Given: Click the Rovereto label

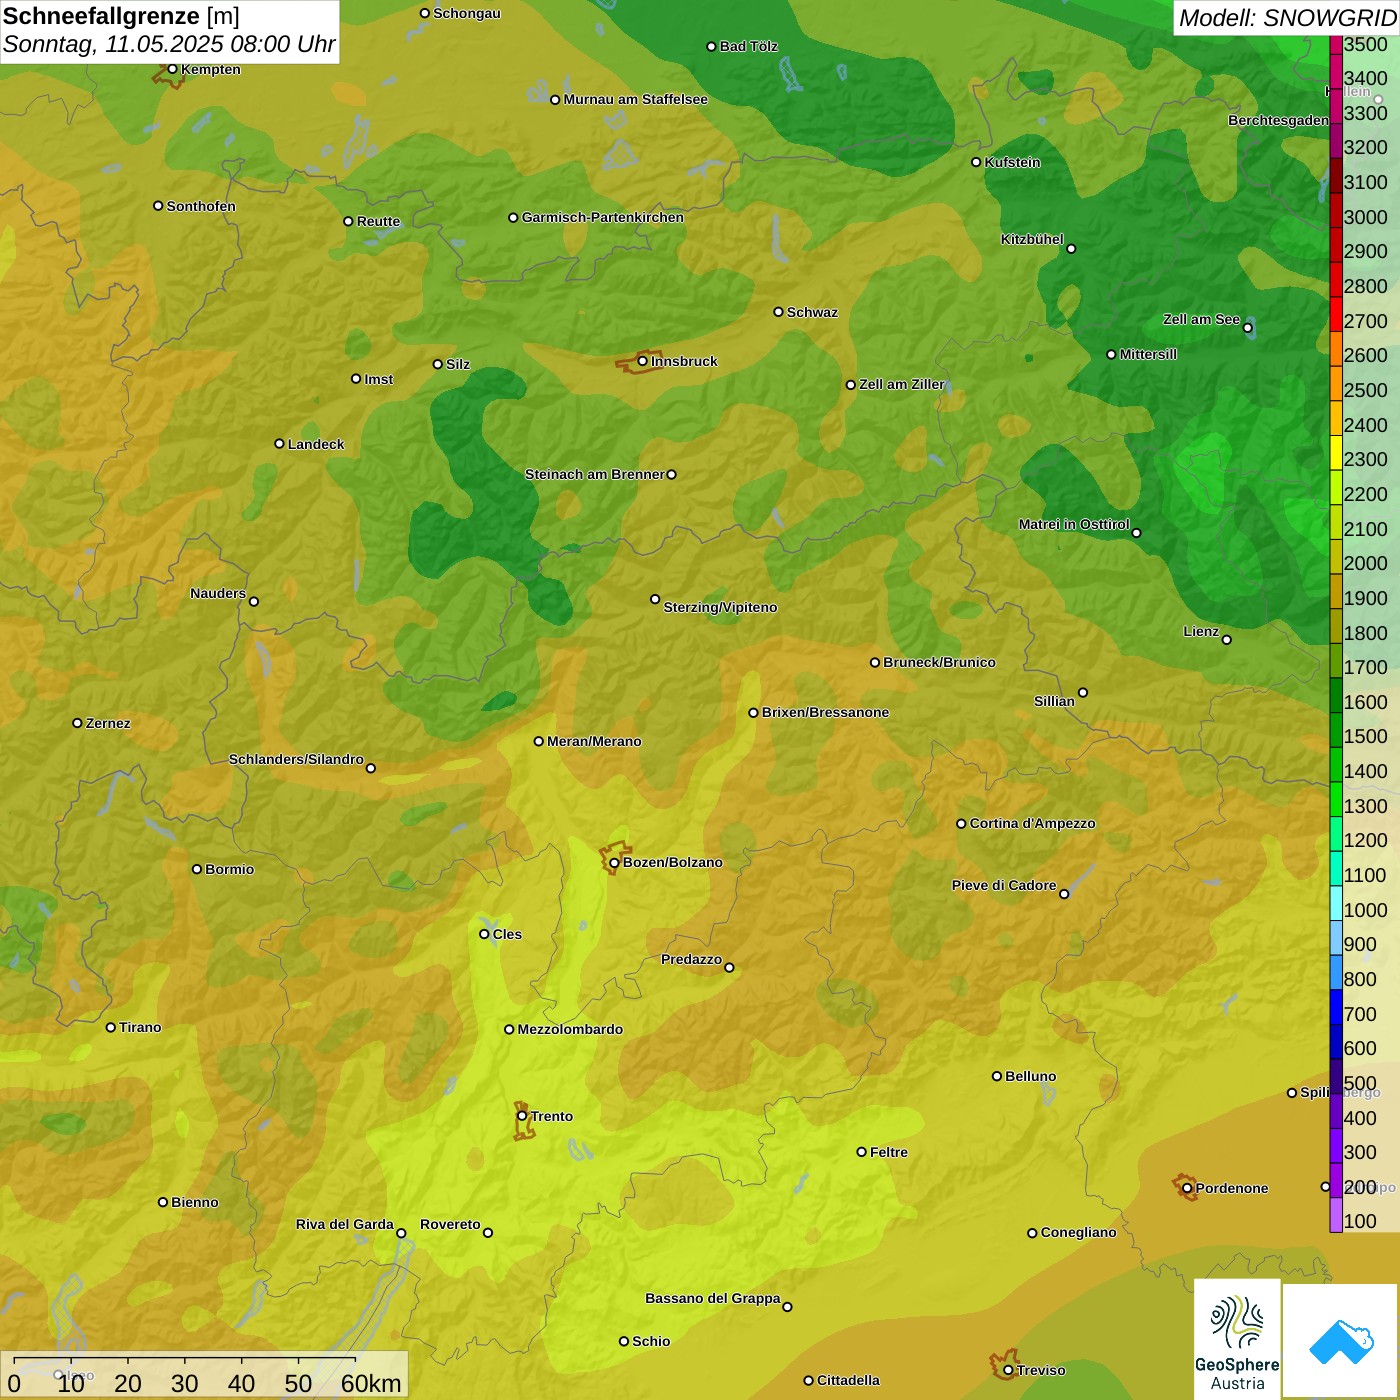Looking at the screenshot, I should pos(450,1224).
